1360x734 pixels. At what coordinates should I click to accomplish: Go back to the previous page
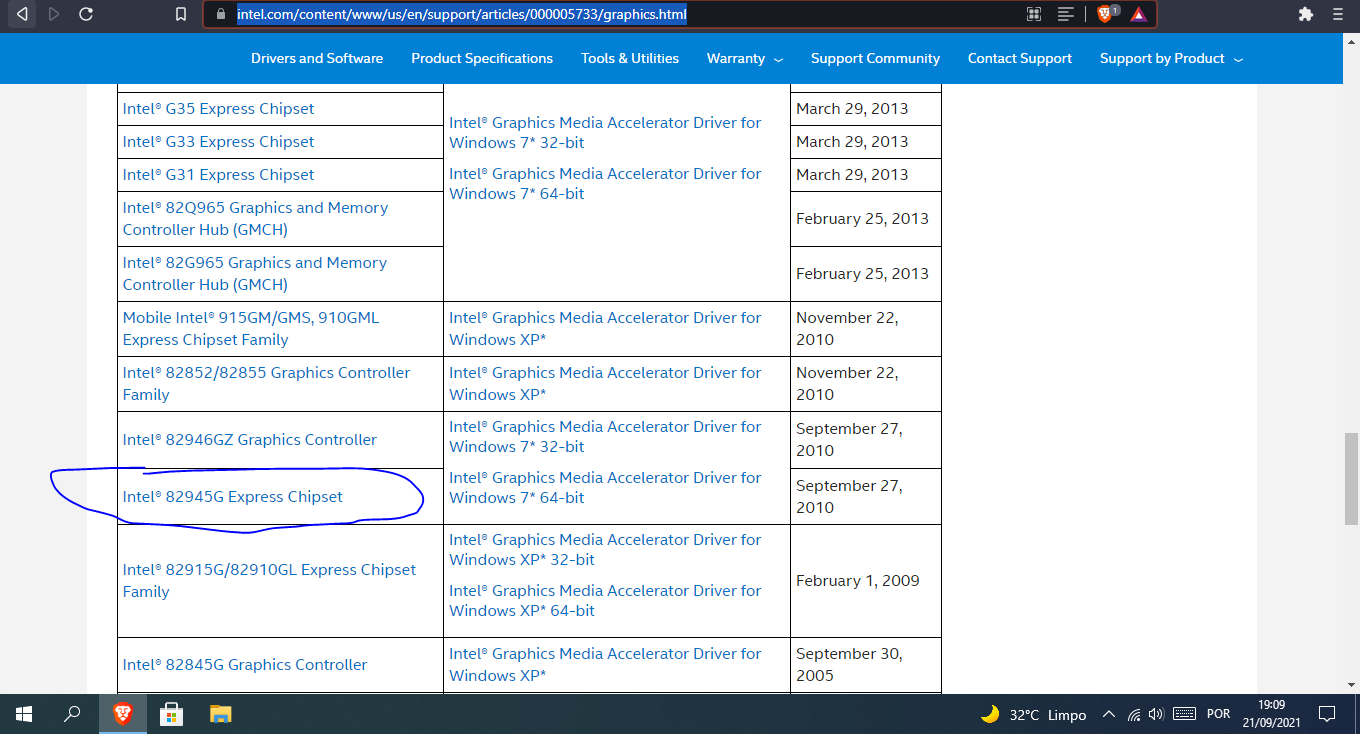point(22,14)
